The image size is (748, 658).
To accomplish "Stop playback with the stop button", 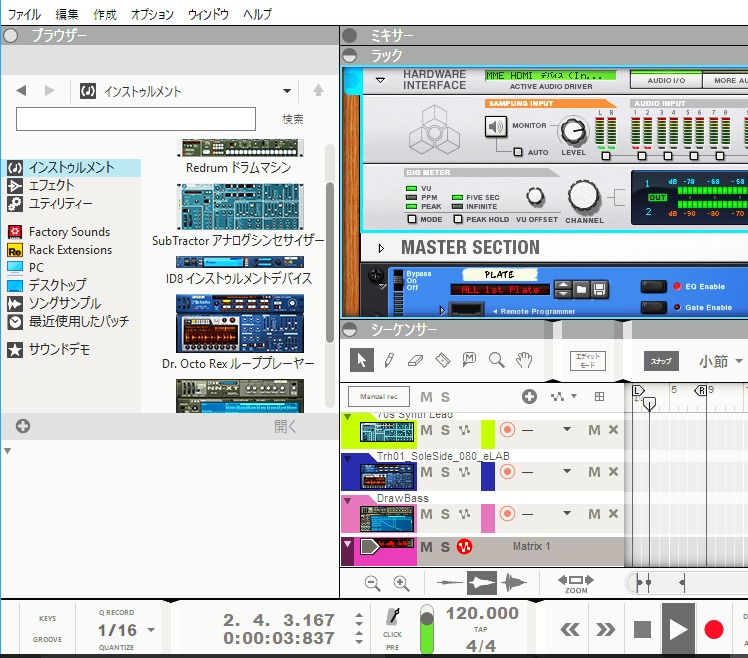I will [x=642, y=629].
